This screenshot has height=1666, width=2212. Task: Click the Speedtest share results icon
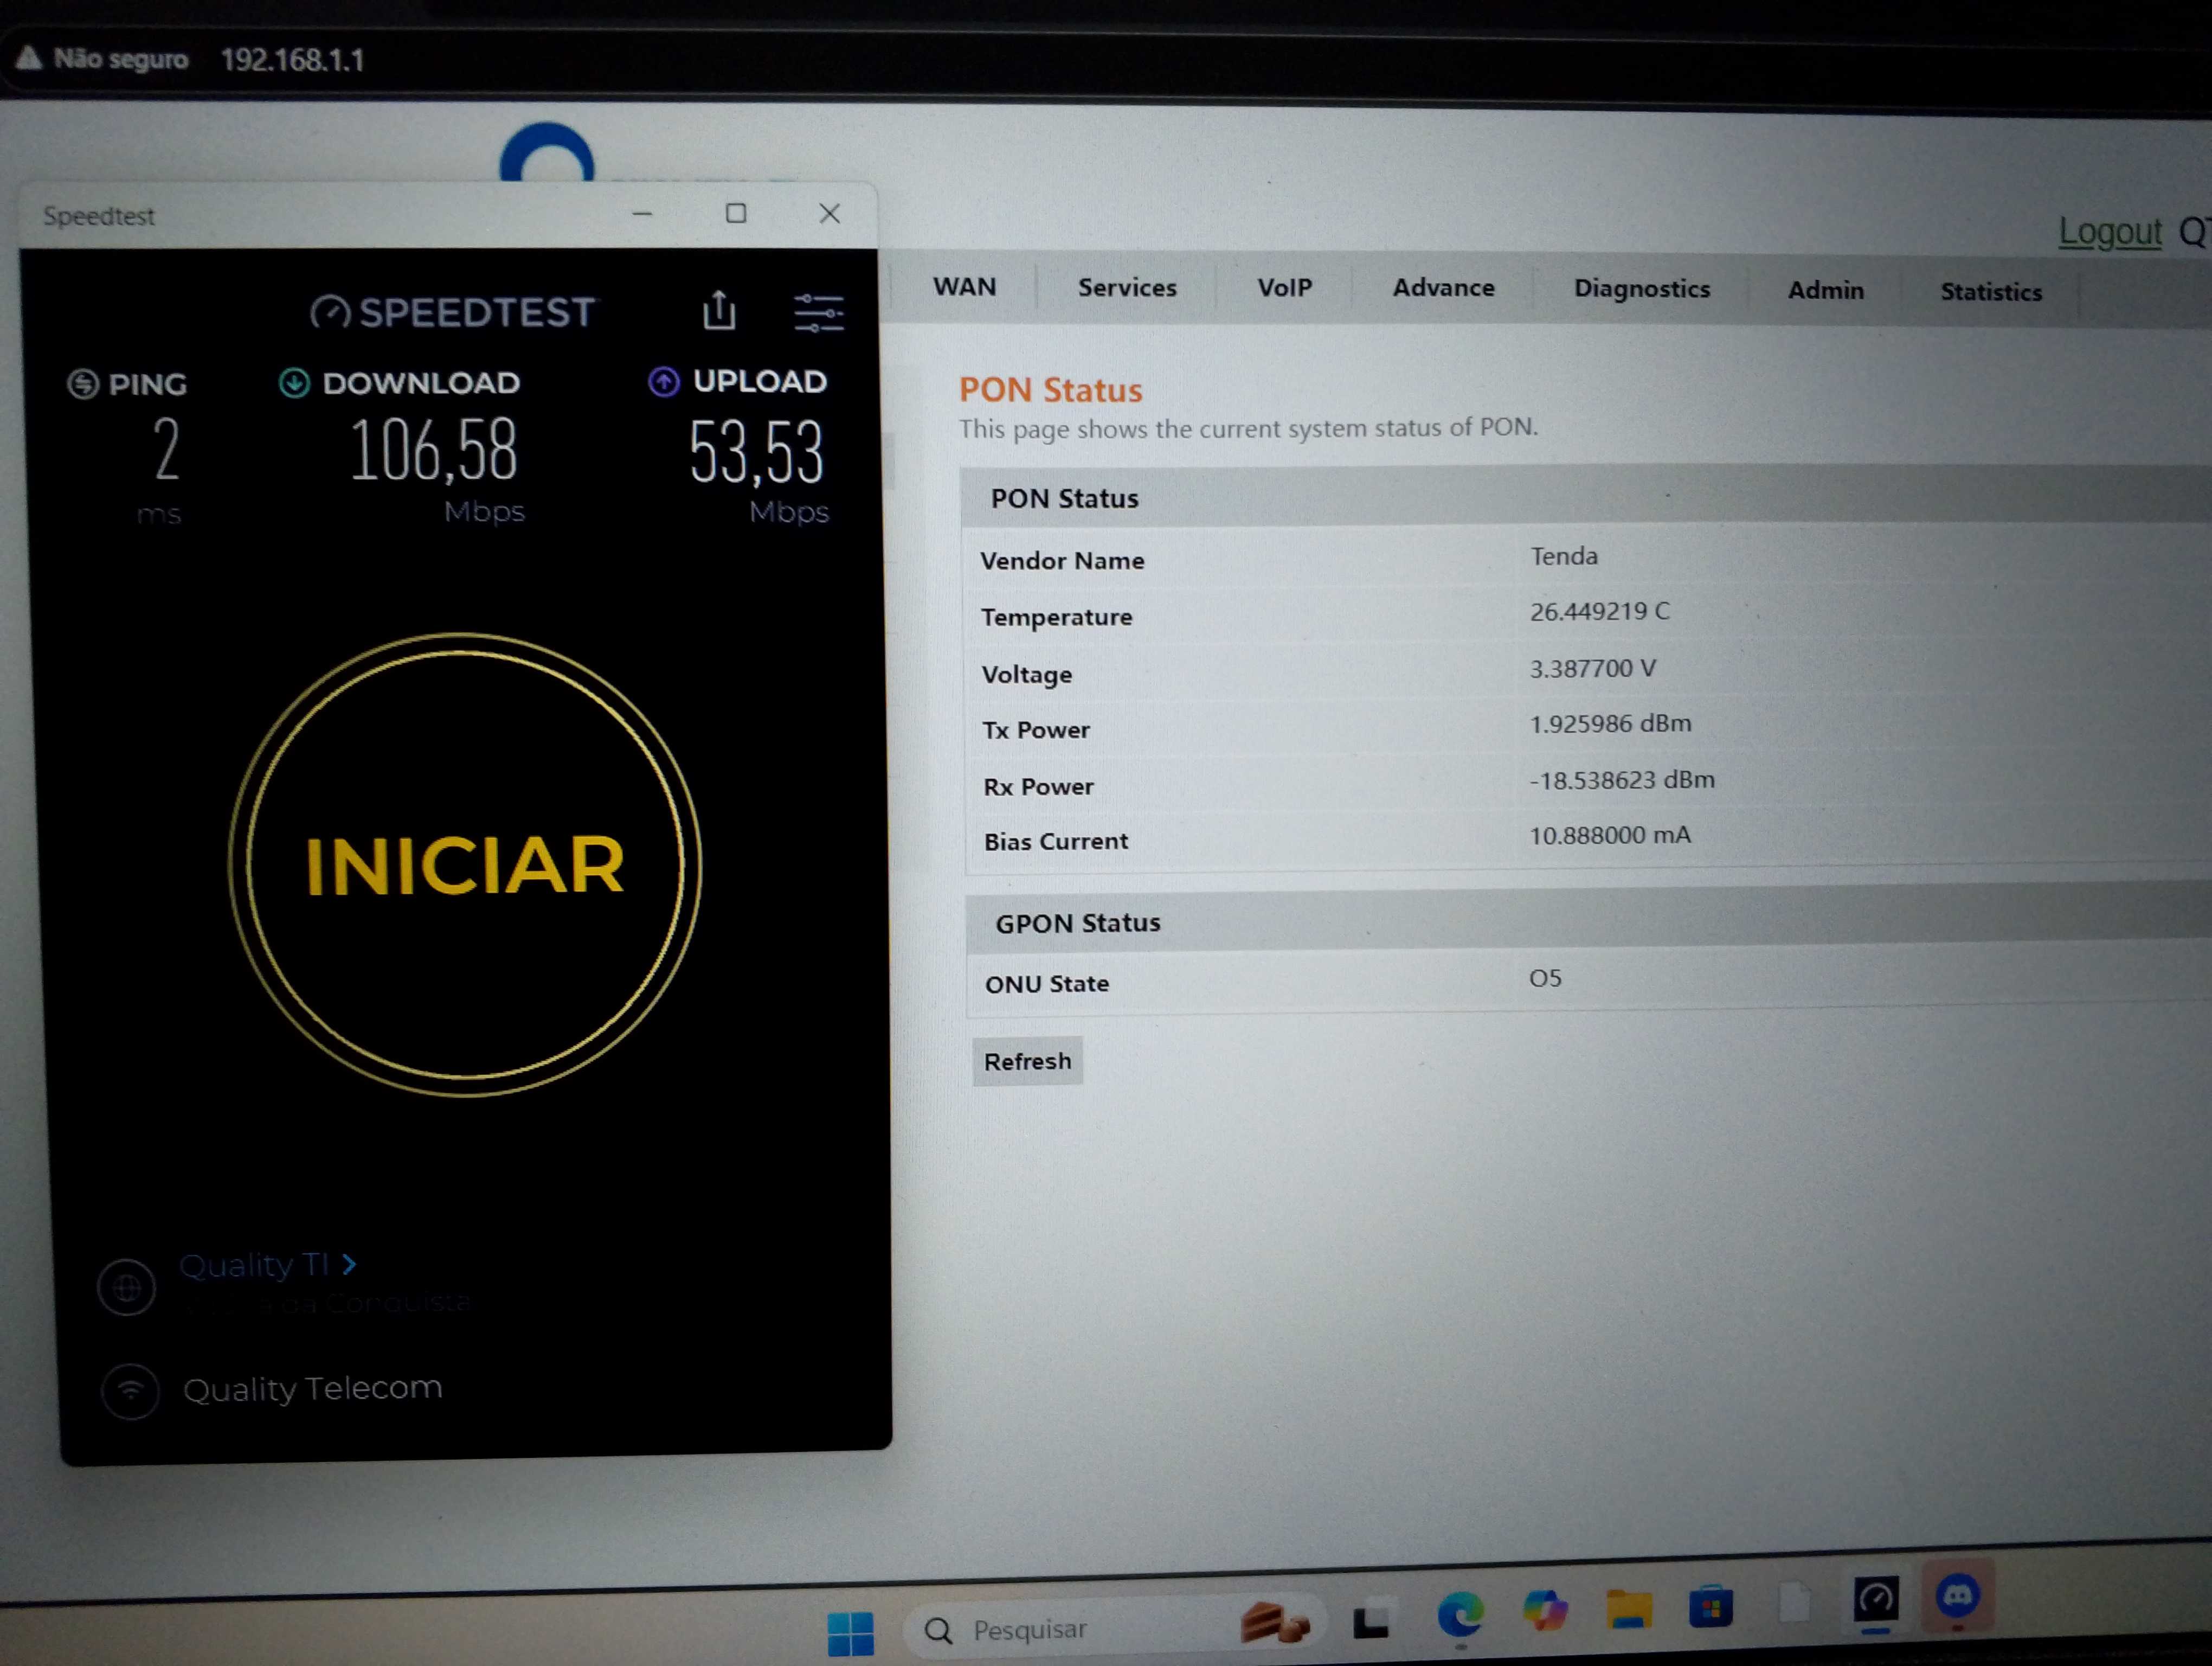point(719,310)
